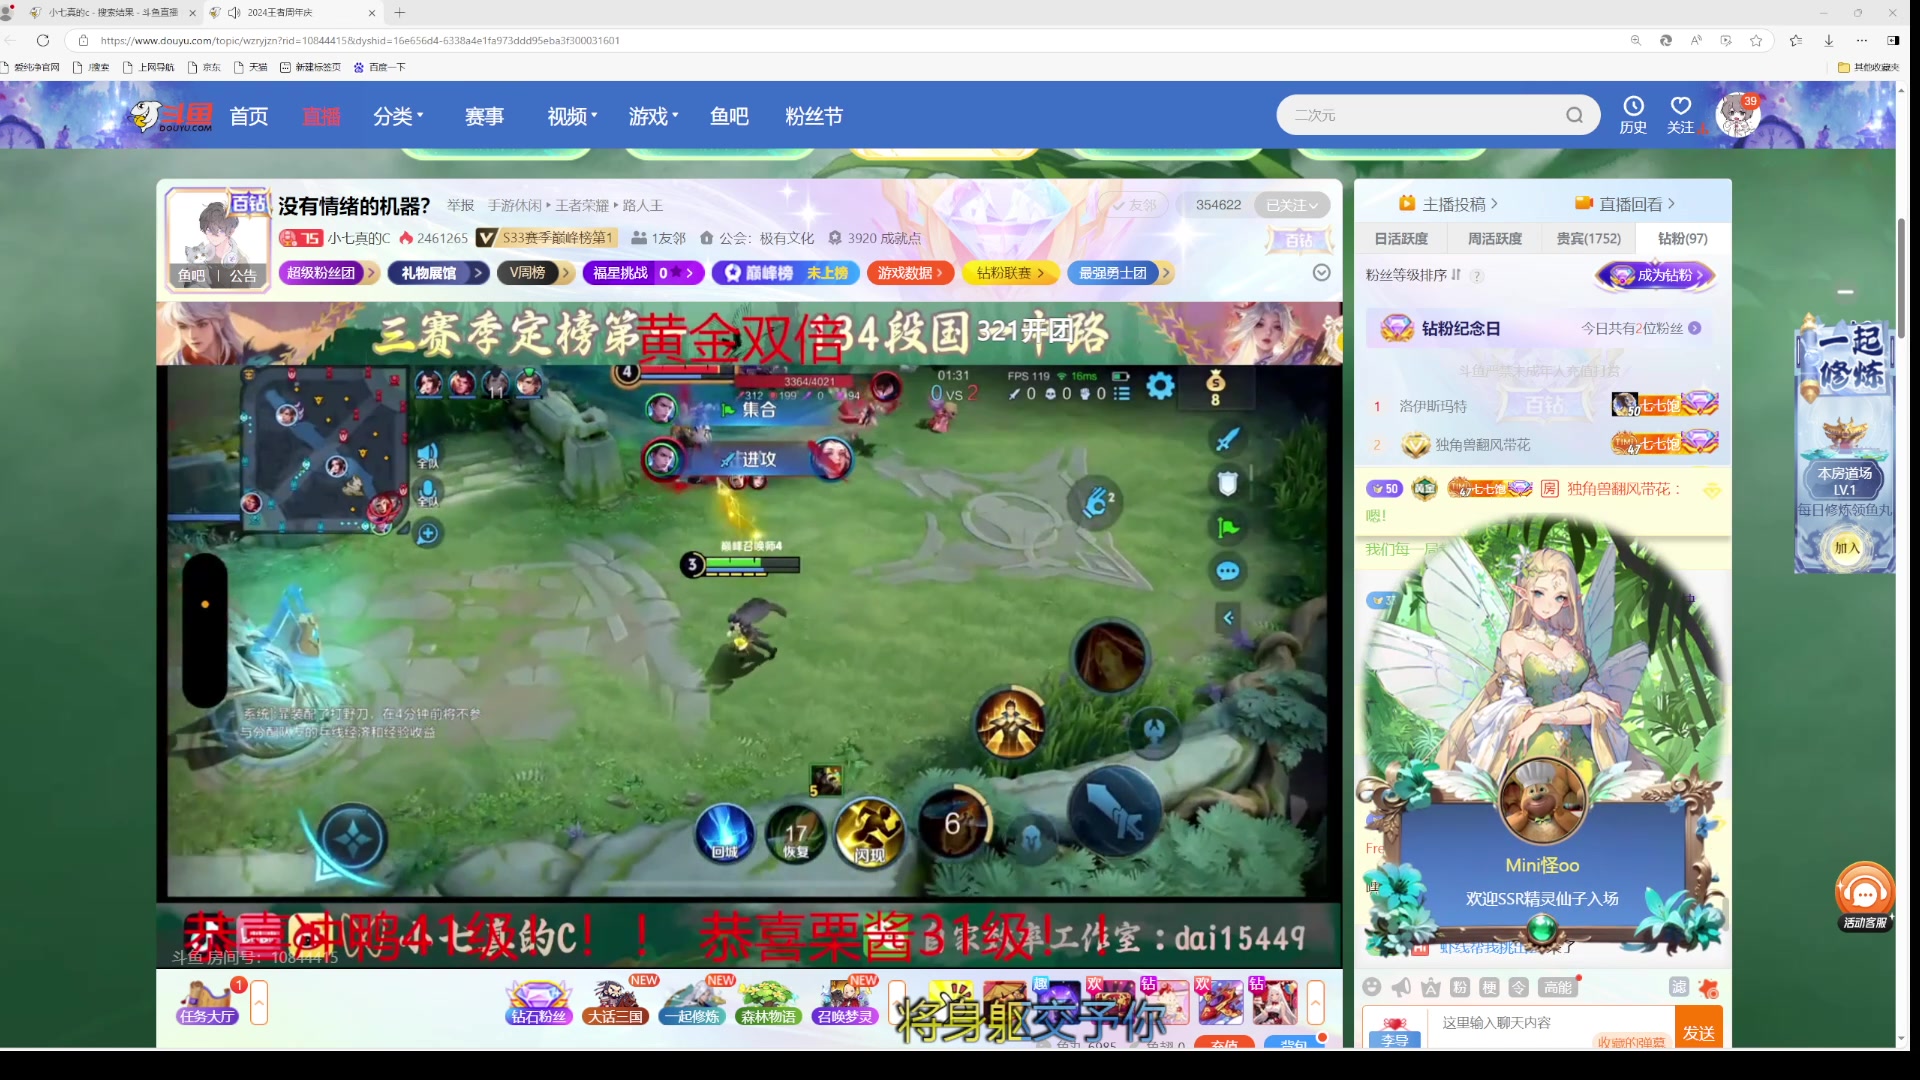Expand the circled down arrow under 百钻
The width and height of the screenshot is (1920, 1080).
[1321, 273]
